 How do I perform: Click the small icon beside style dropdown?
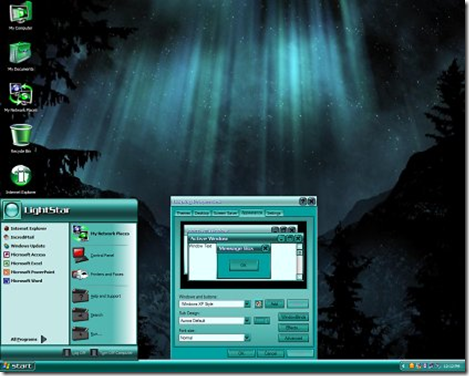[x=259, y=304]
